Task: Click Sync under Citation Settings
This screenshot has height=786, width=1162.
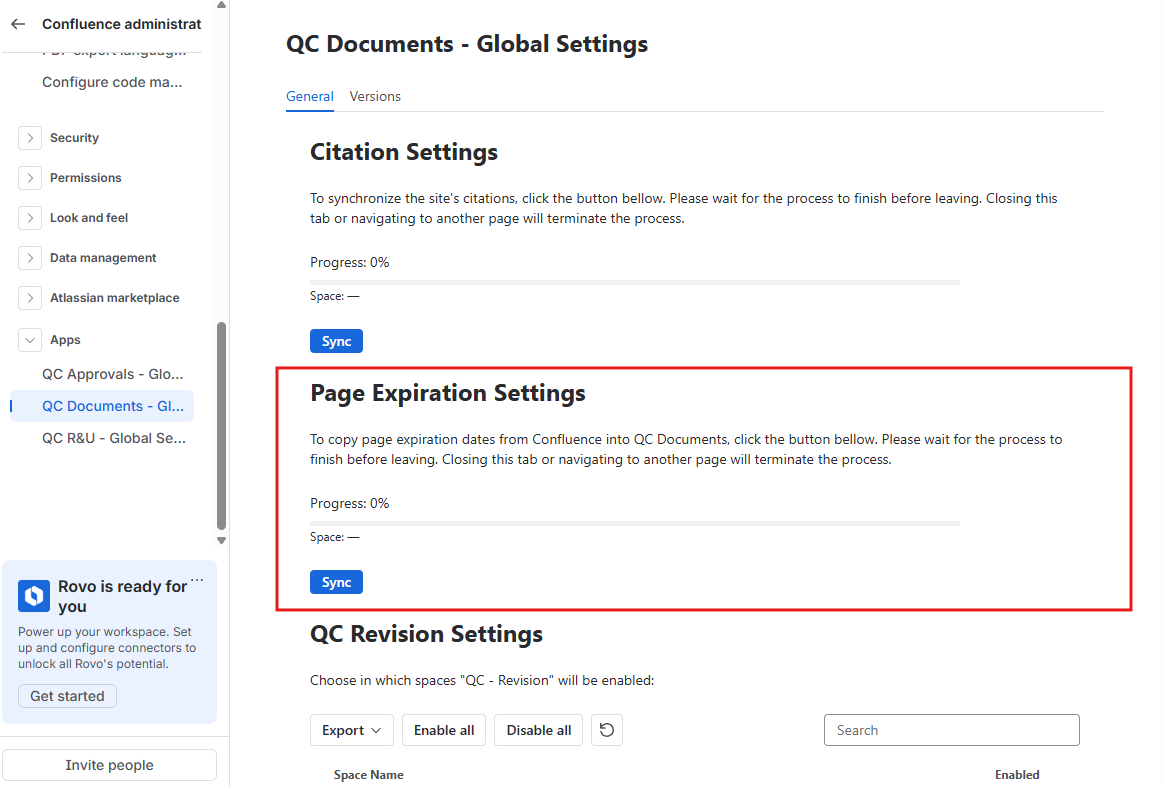Action: (x=336, y=342)
